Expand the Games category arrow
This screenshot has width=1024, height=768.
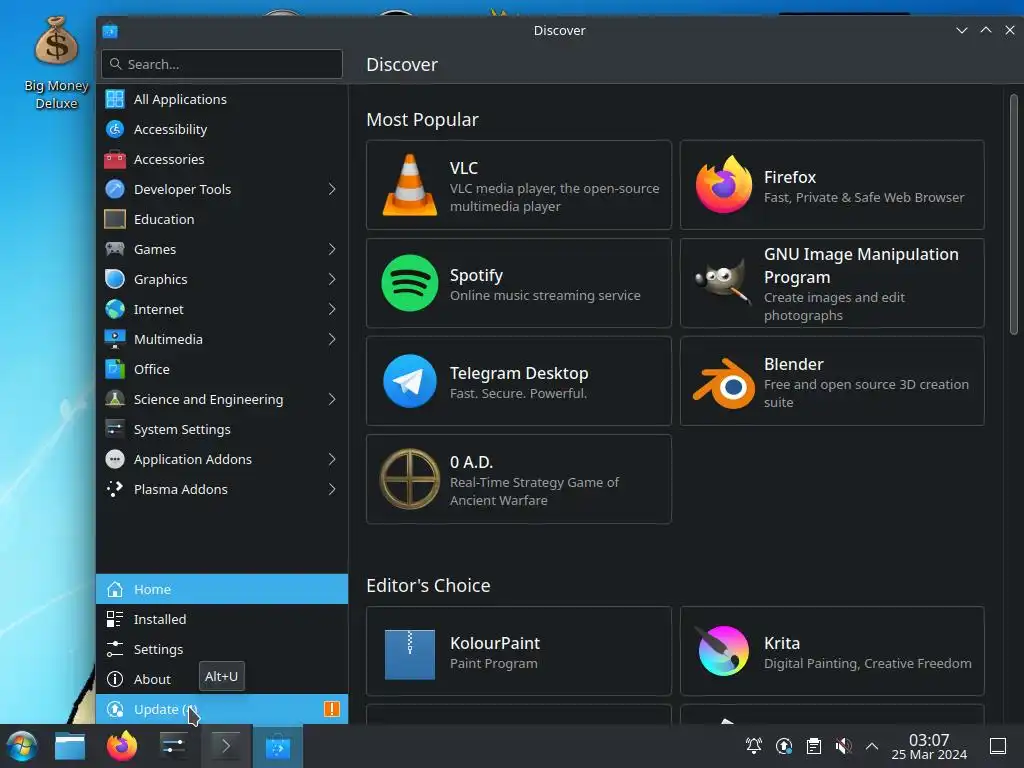click(x=332, y=249)
